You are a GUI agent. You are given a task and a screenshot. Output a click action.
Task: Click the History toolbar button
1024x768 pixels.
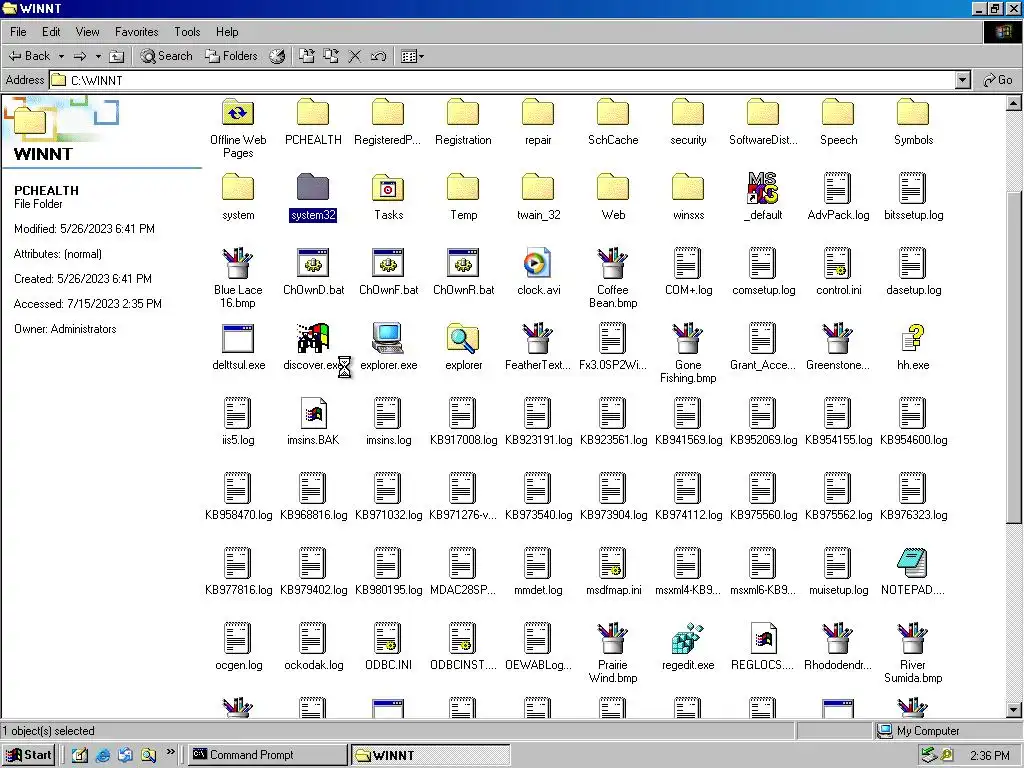click(x=278, y=56)
